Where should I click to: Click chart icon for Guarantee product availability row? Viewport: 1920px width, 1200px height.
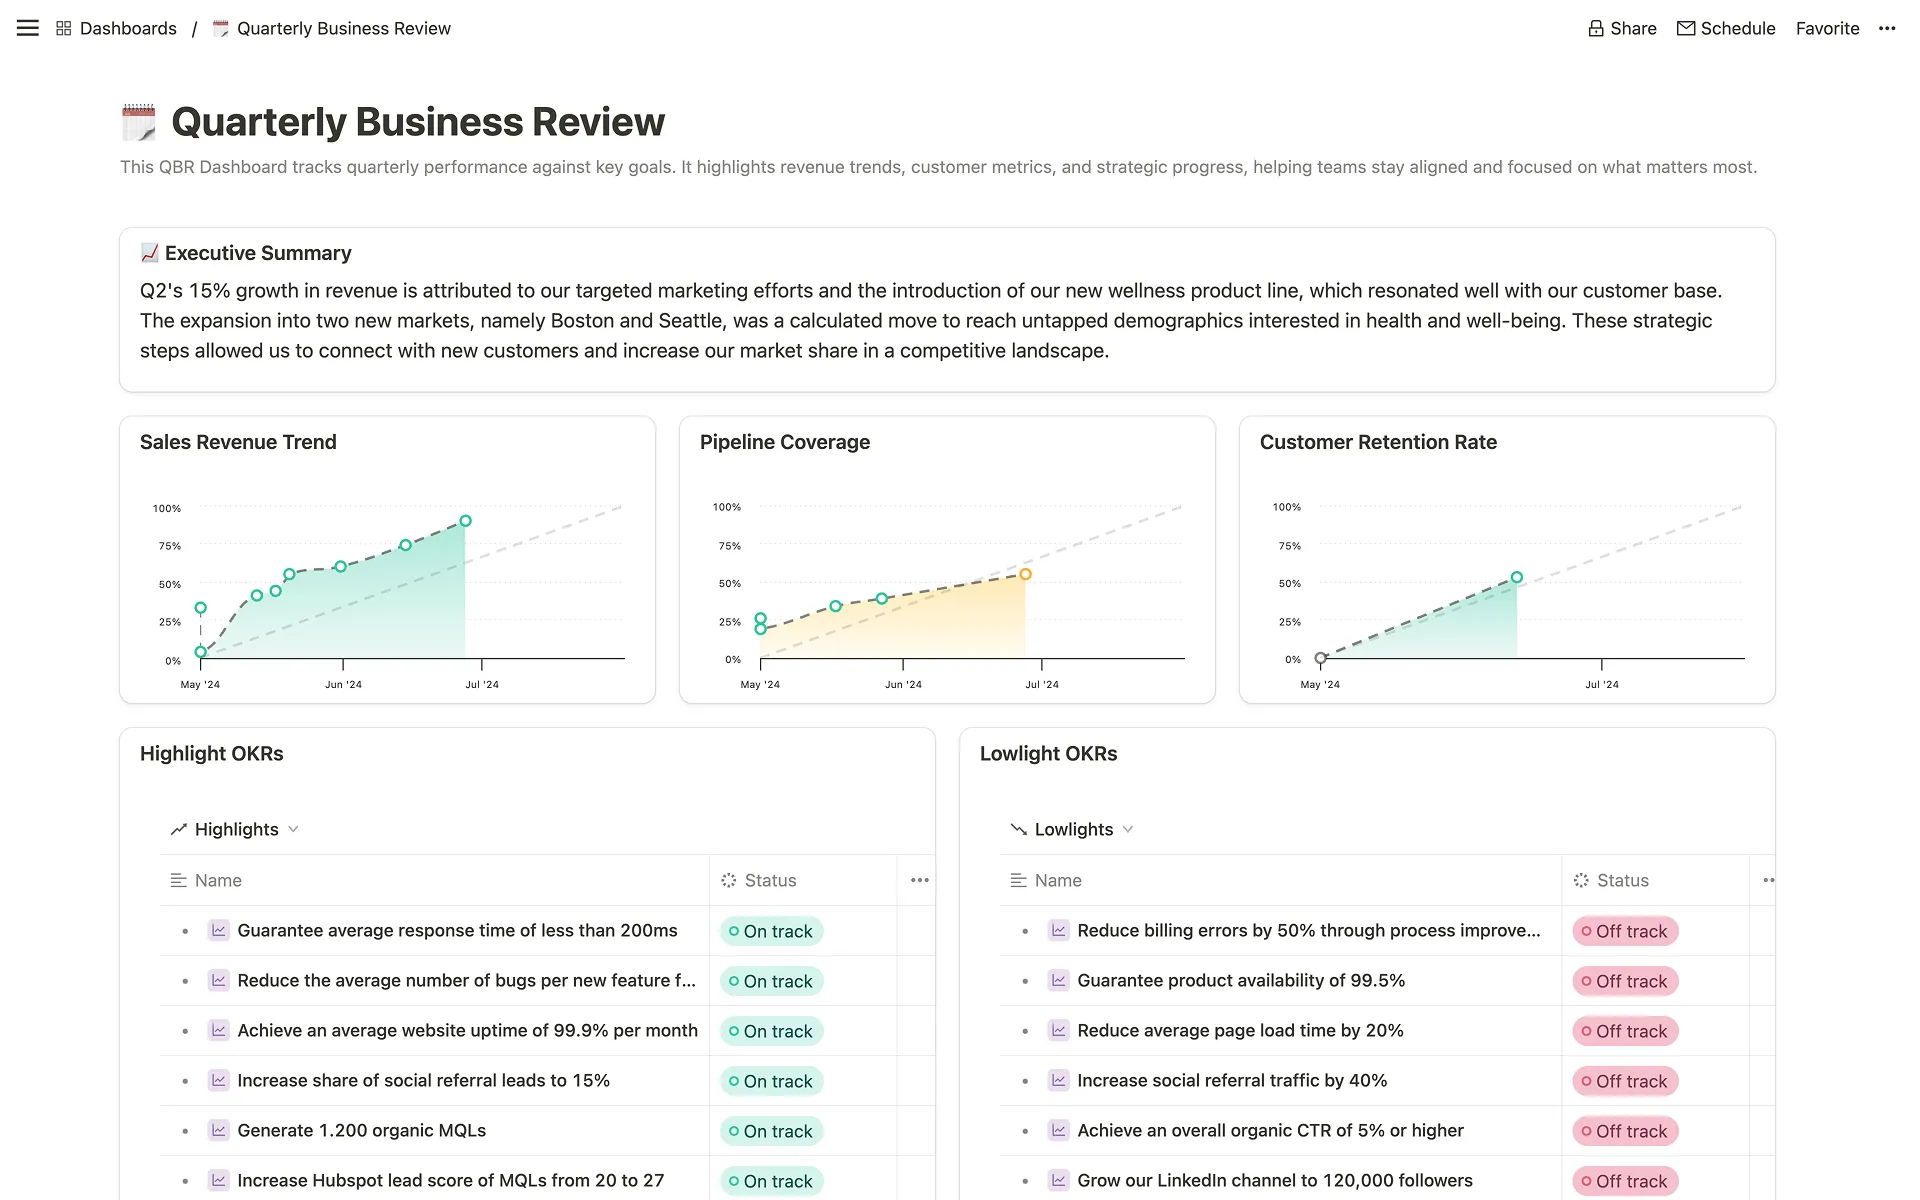[x=1059, y=980]
